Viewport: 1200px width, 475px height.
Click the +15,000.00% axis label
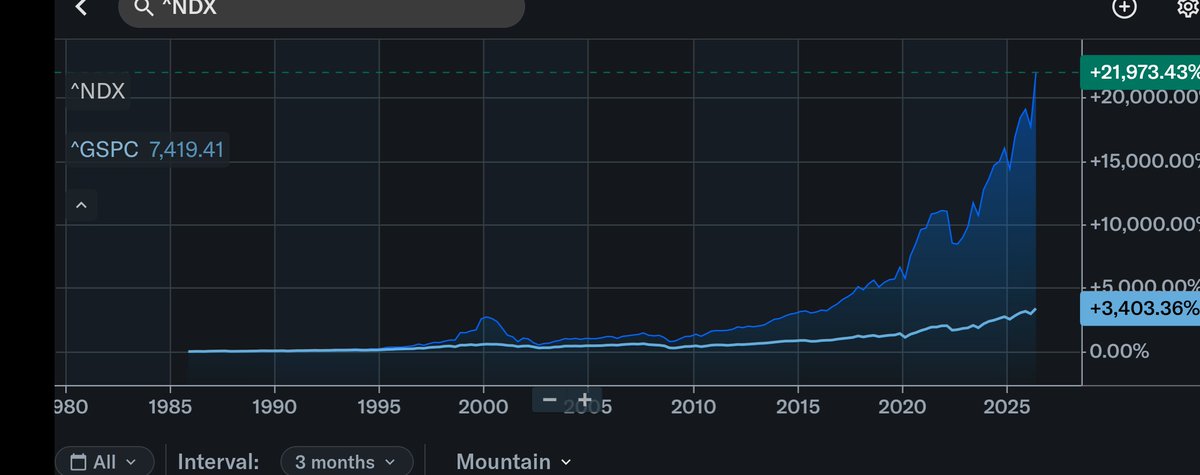coord(1145,160)
